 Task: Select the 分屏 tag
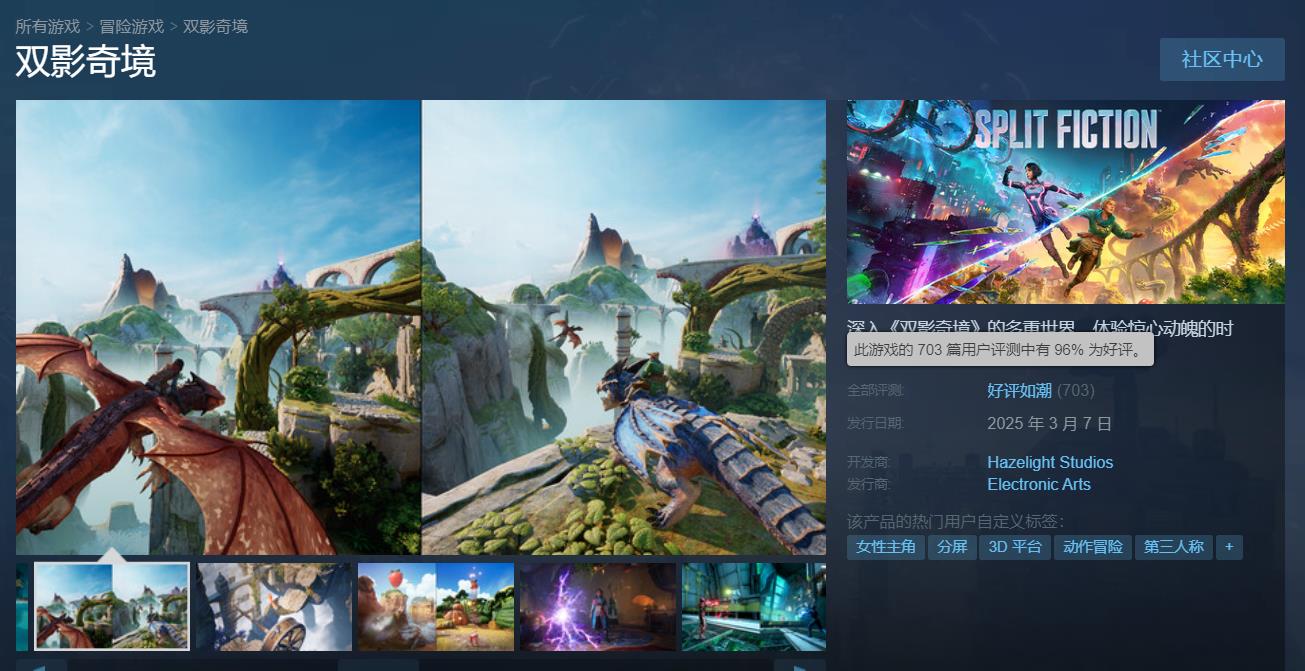[951, 547]
